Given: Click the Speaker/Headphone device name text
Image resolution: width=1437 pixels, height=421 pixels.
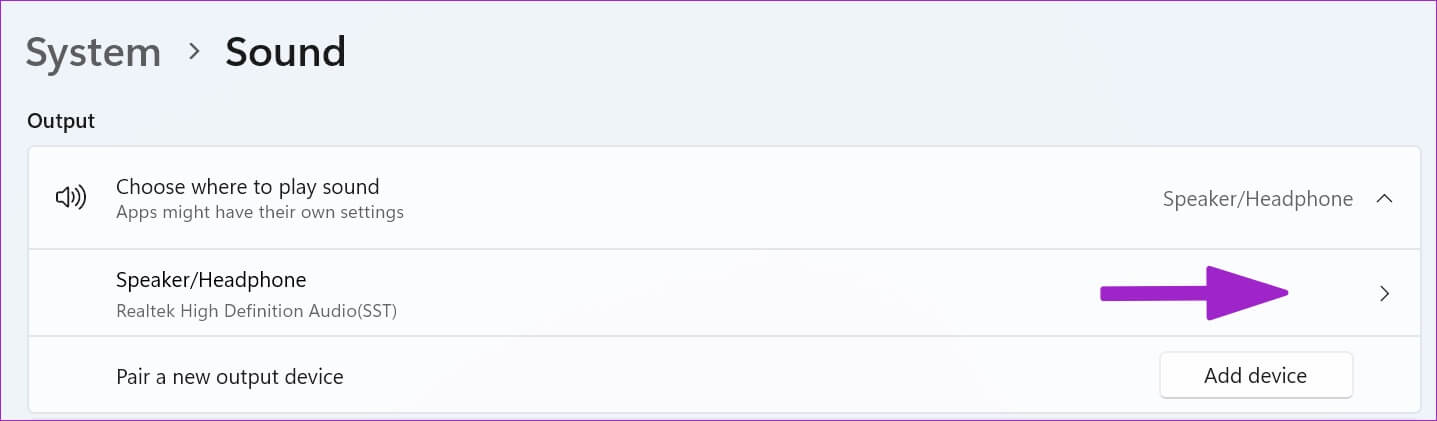Looking at the screenshot, I should [211, 280].
